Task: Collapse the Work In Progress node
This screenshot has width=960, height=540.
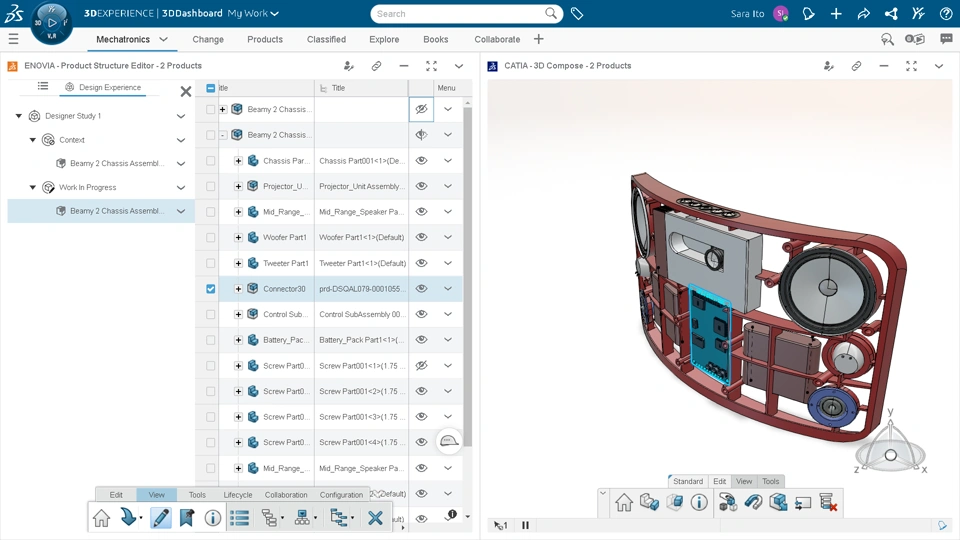Action: tap(32, 187)
